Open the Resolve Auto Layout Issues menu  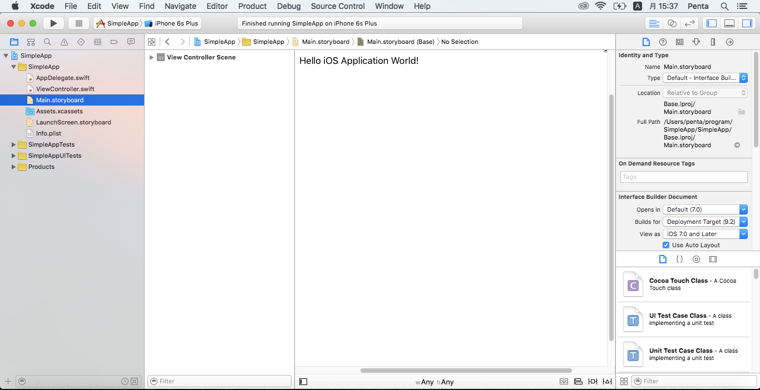(607, 382)
